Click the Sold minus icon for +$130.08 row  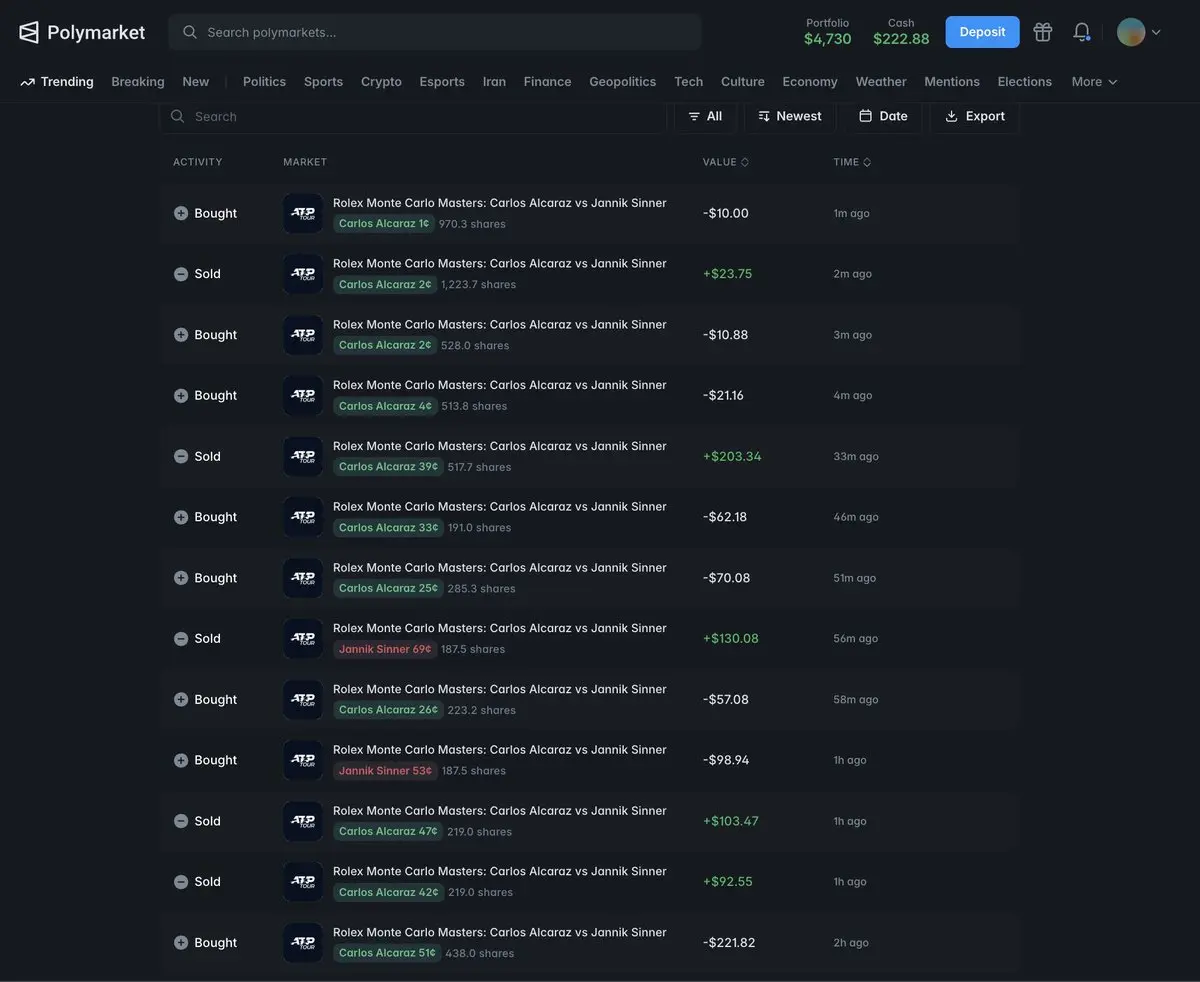[181, 639]
